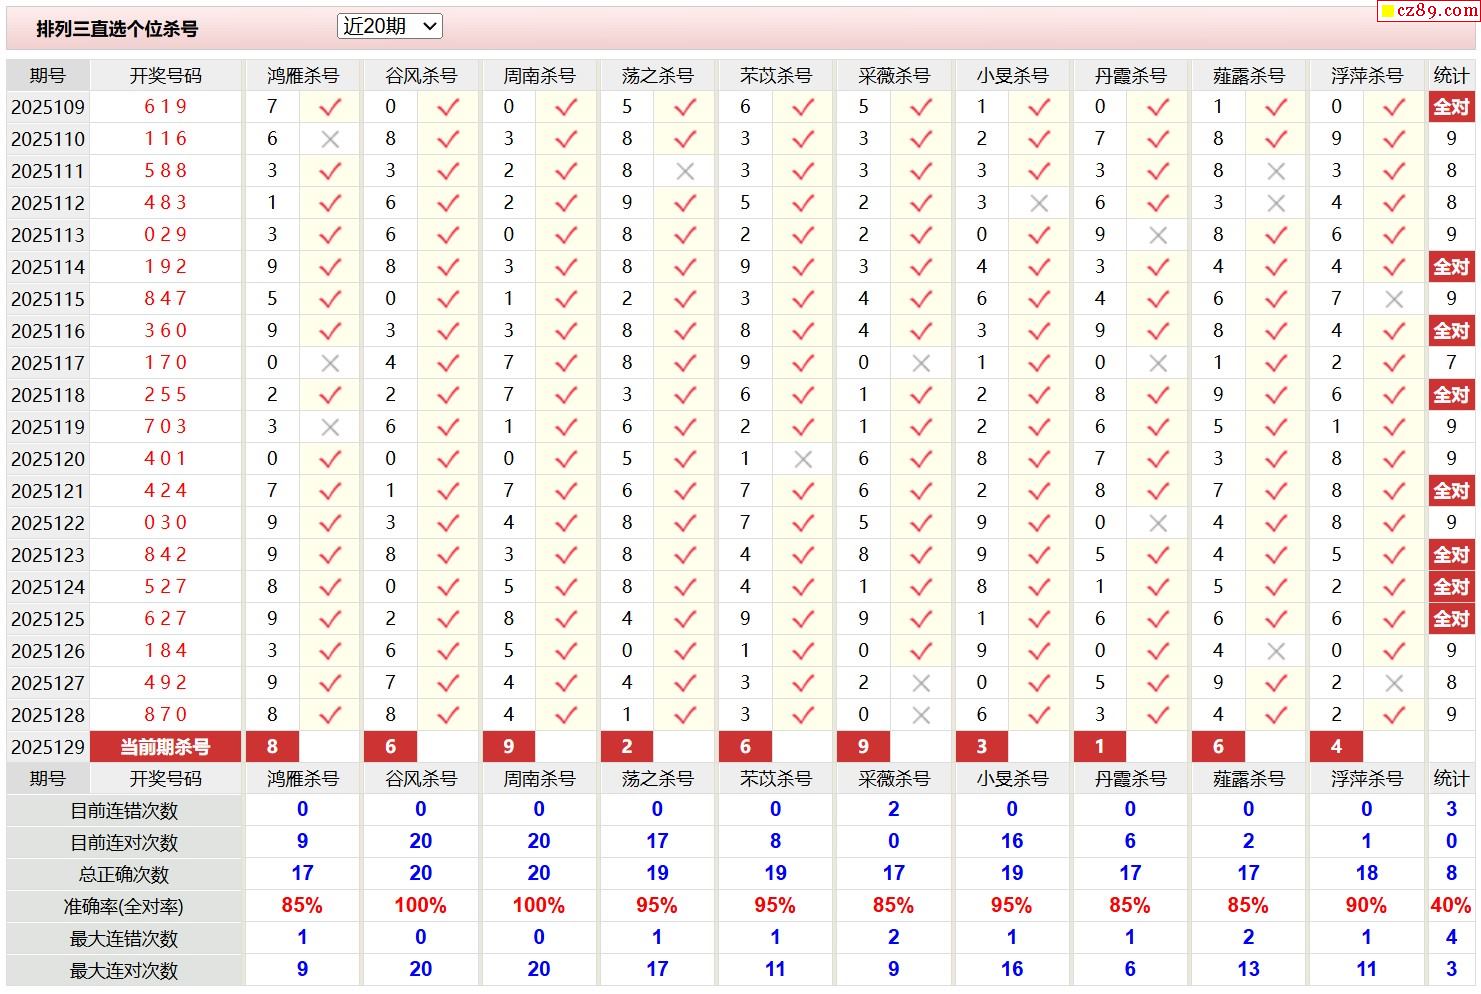1481x994 pixels.
Task: Click the cross mark for 浮萍杀号 in row 2025127
Action: pyautogui.click(x=1394, y=683)
